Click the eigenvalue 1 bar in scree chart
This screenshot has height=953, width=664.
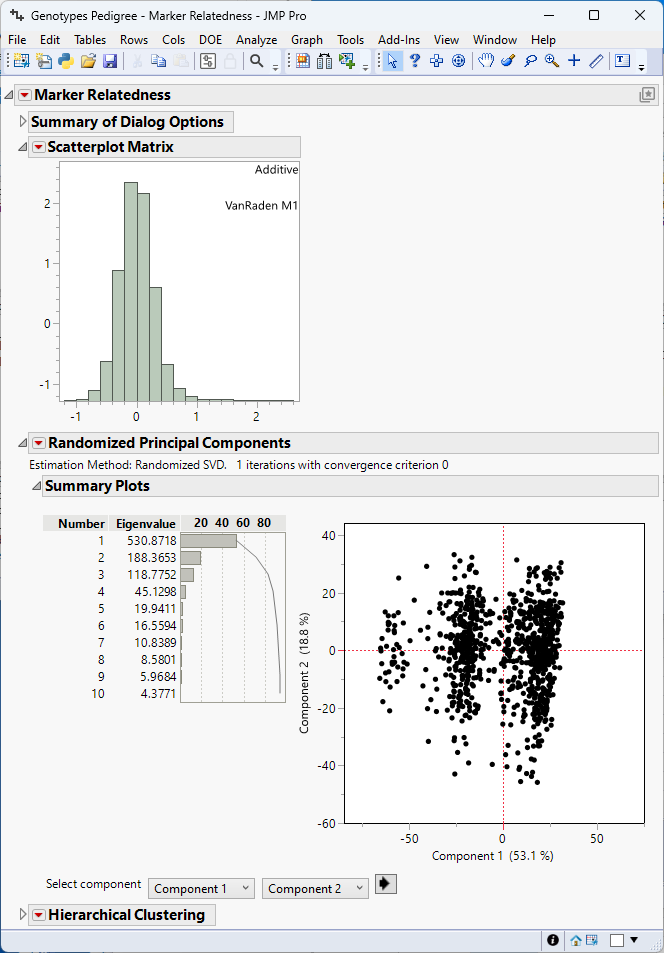tap(209, 541)
